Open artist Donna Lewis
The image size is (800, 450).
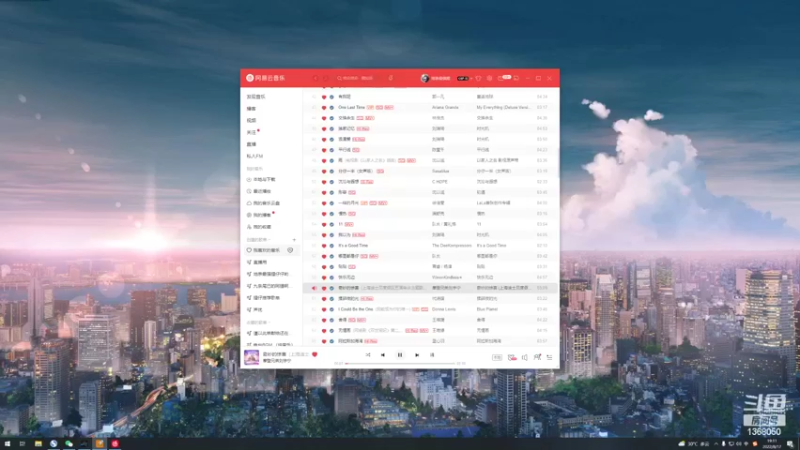pyautogui.click(x=443, y=309)
